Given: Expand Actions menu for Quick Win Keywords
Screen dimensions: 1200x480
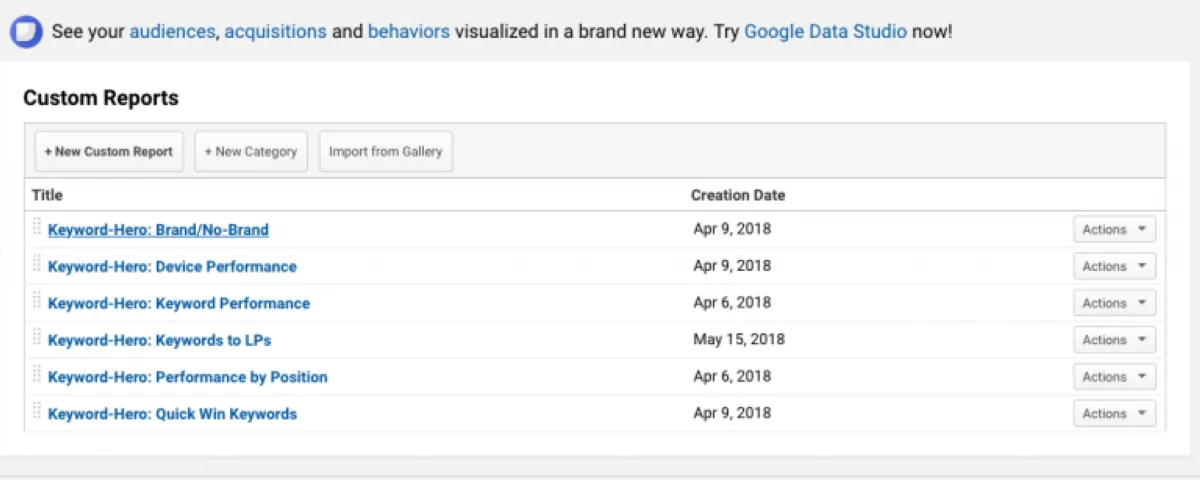Looking at the screenshot, I should [x=1114, y=414].
